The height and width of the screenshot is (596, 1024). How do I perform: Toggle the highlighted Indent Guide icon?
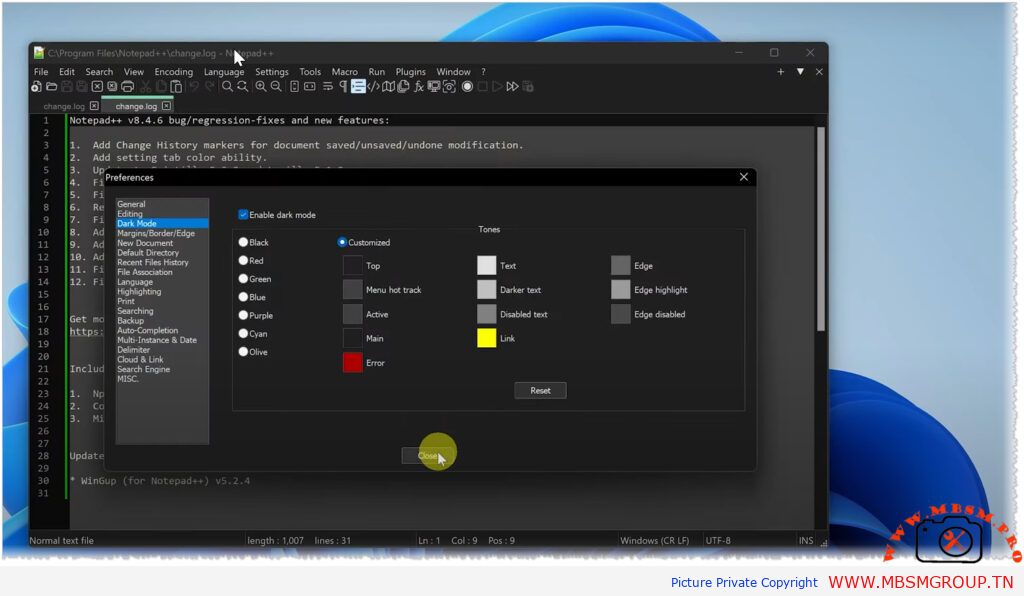[x=358, y=87]
